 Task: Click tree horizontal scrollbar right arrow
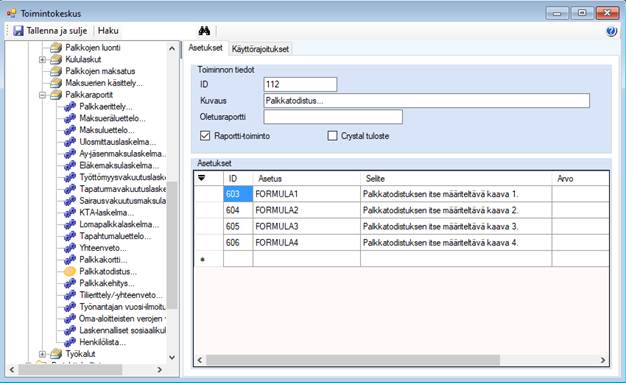pos(160,370)
